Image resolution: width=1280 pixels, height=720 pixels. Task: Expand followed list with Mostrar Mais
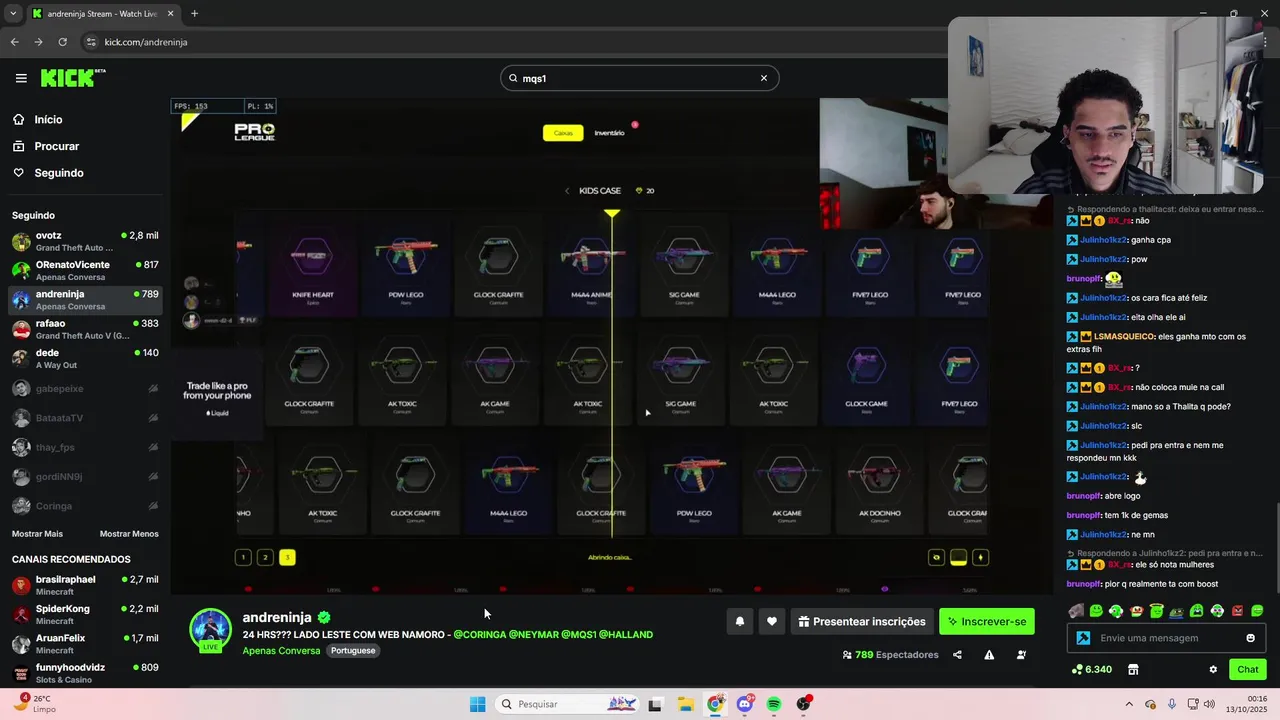click(x=37, y=534)
